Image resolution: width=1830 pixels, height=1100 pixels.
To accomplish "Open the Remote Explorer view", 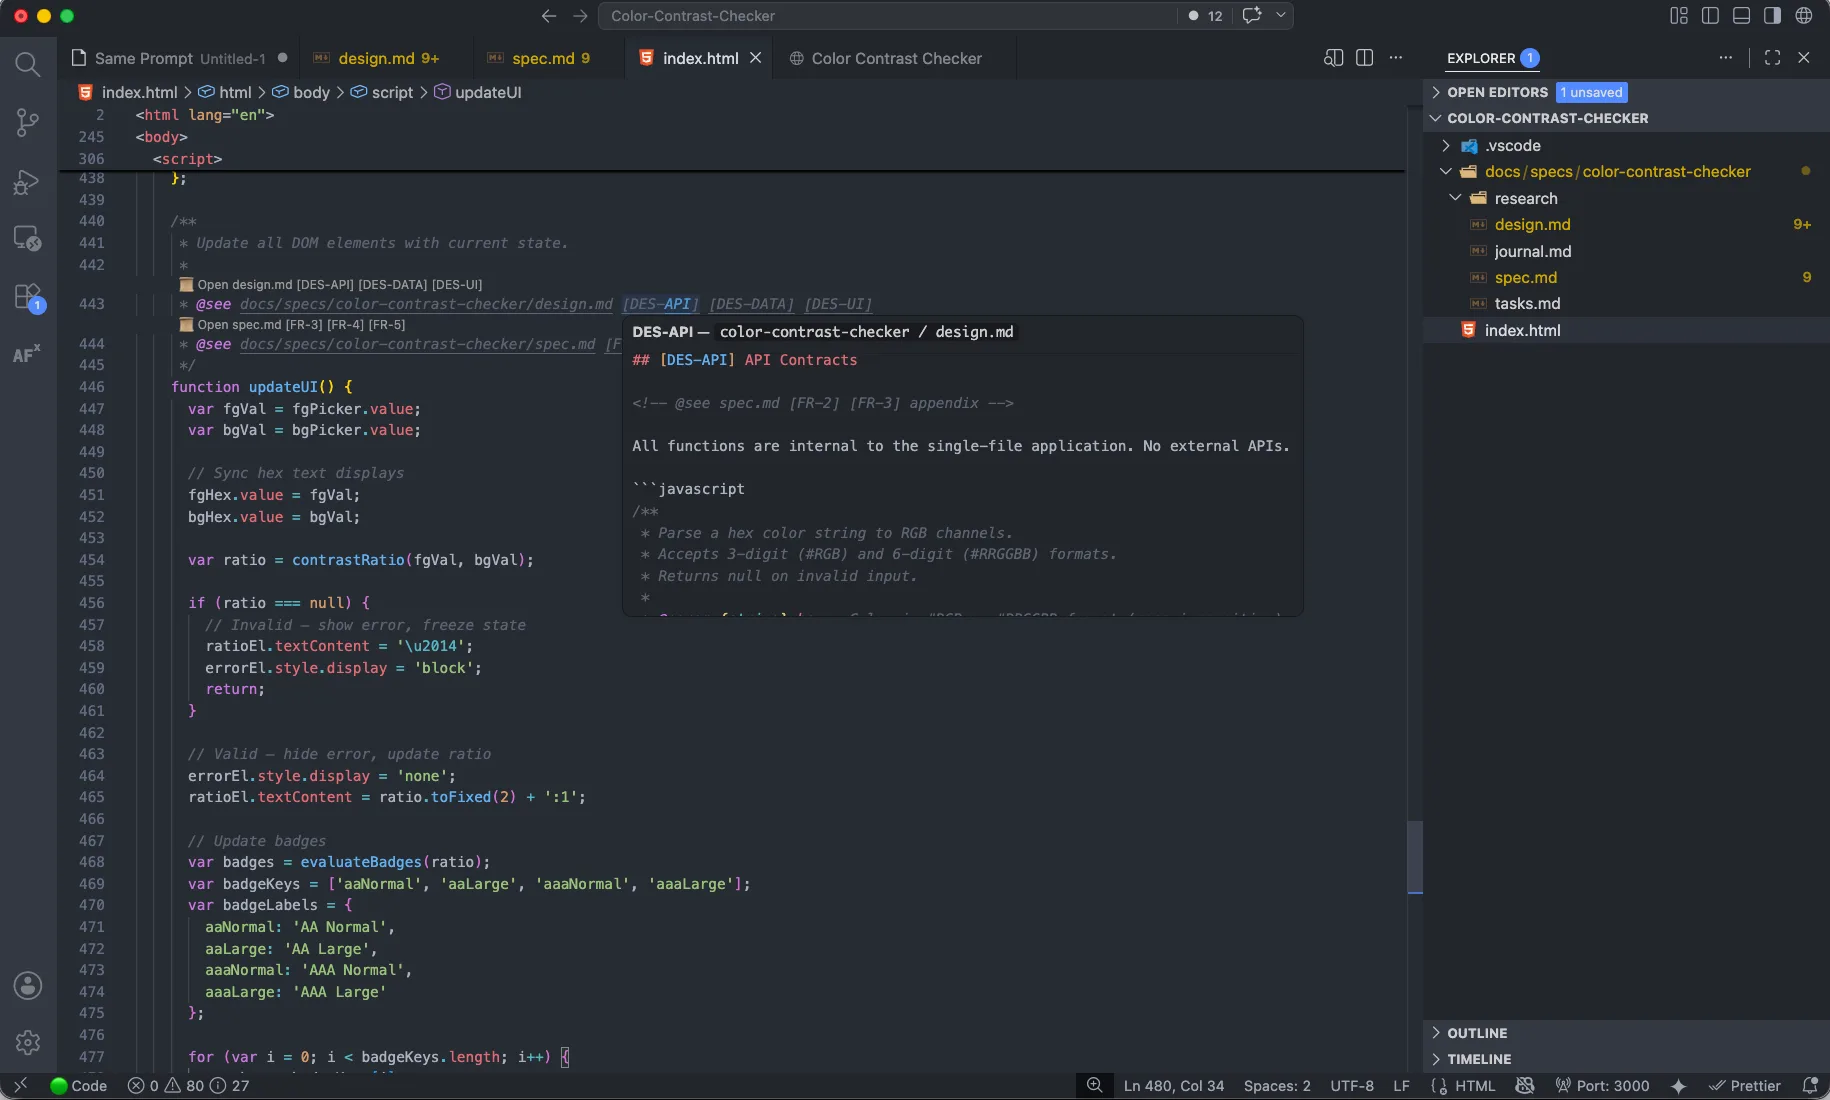I will click(28, 239).
